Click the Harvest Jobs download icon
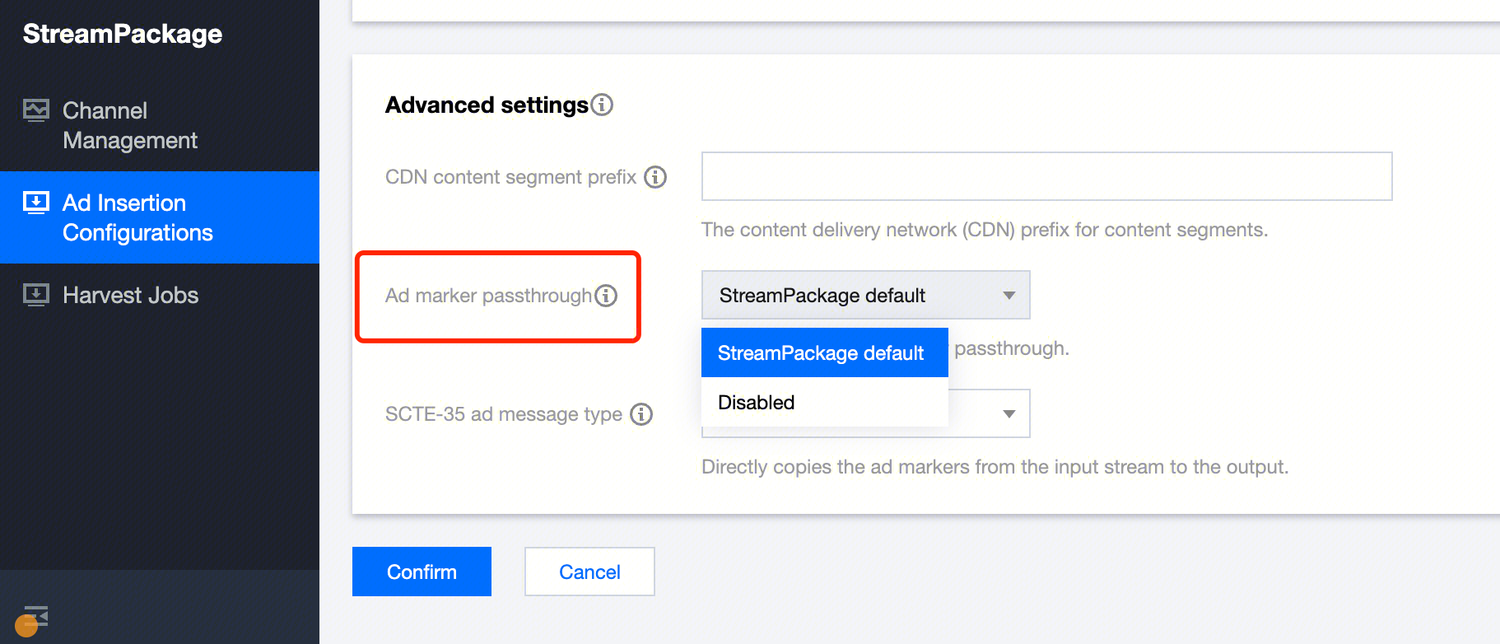The image size is (1500, 644). point(36,295)
